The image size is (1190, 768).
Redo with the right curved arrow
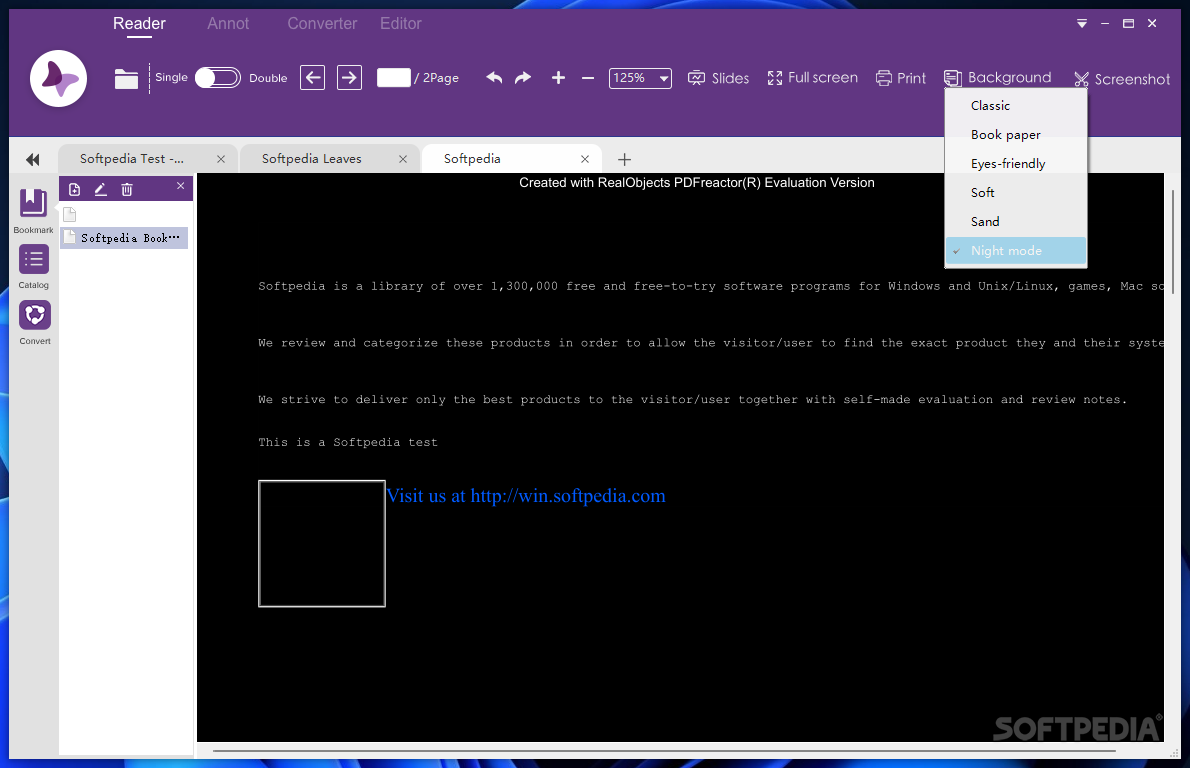(523, 77)
